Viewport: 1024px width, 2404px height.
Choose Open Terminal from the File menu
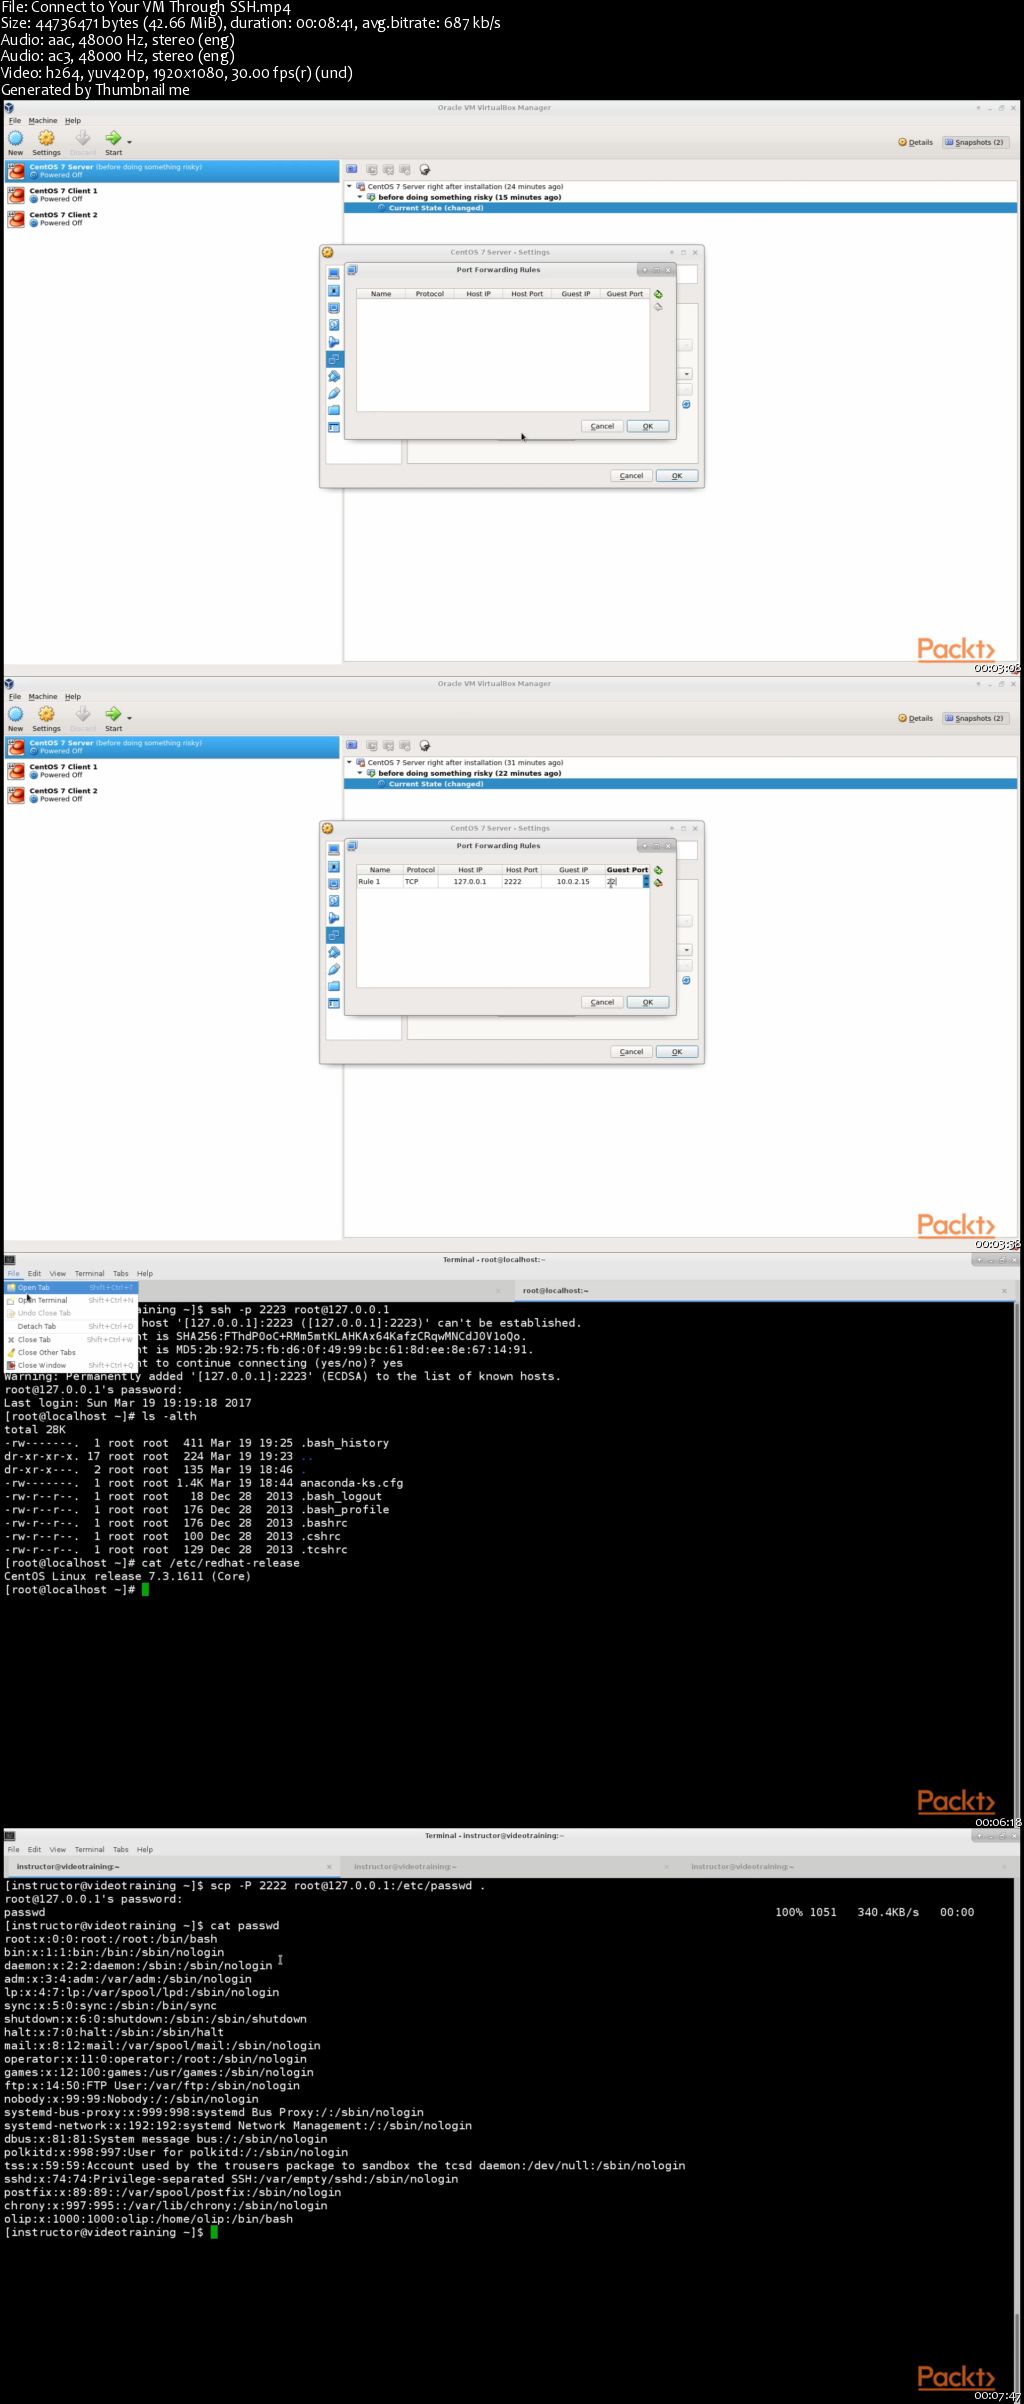click(70, 1300)
